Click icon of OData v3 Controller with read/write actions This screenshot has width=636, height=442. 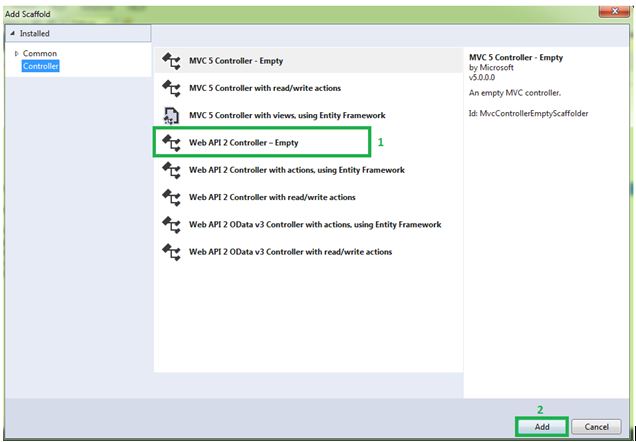click(x=171, y=252)
